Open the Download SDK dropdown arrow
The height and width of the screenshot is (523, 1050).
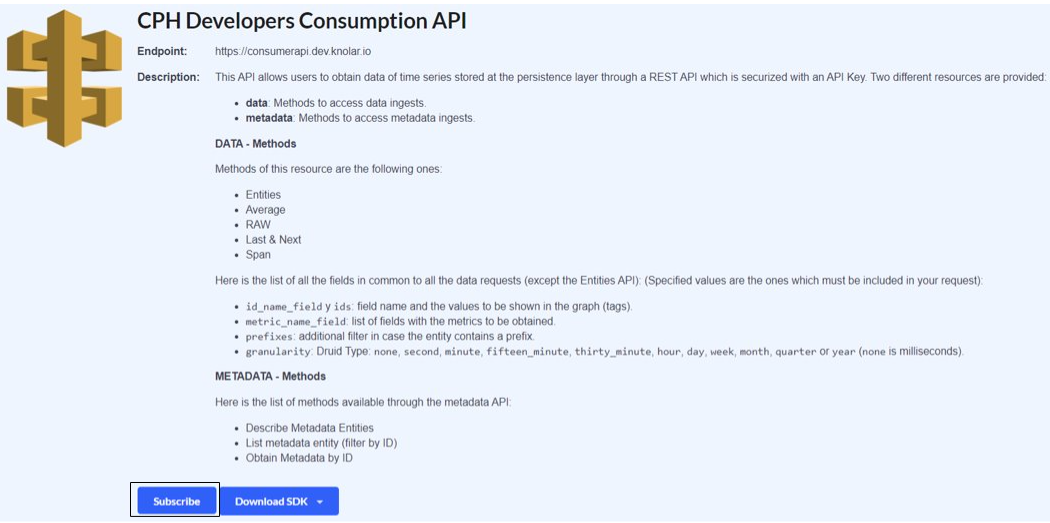[319, 502]
